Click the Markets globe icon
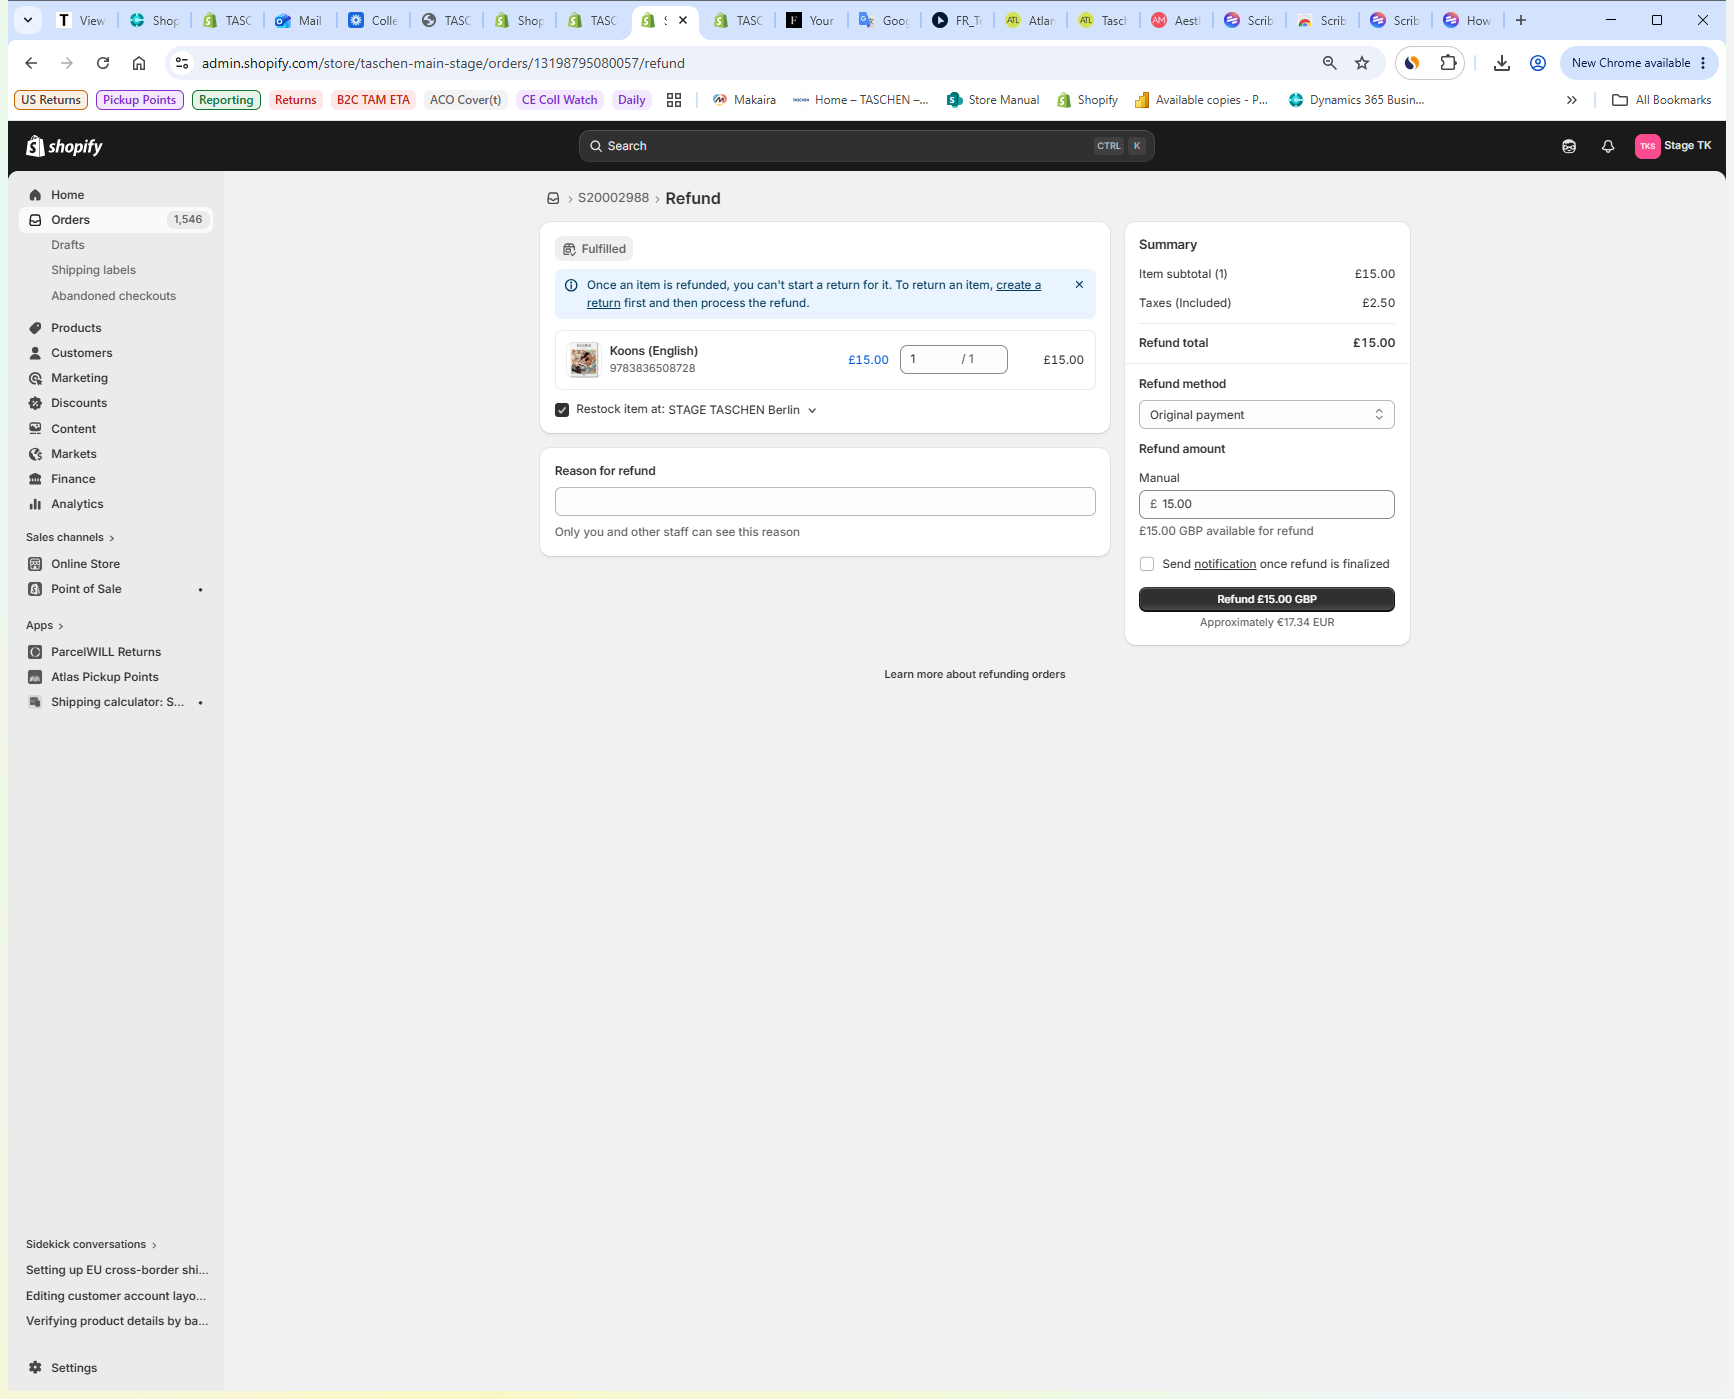This screenshot has height=1399, width=1734. coord(35,454)
